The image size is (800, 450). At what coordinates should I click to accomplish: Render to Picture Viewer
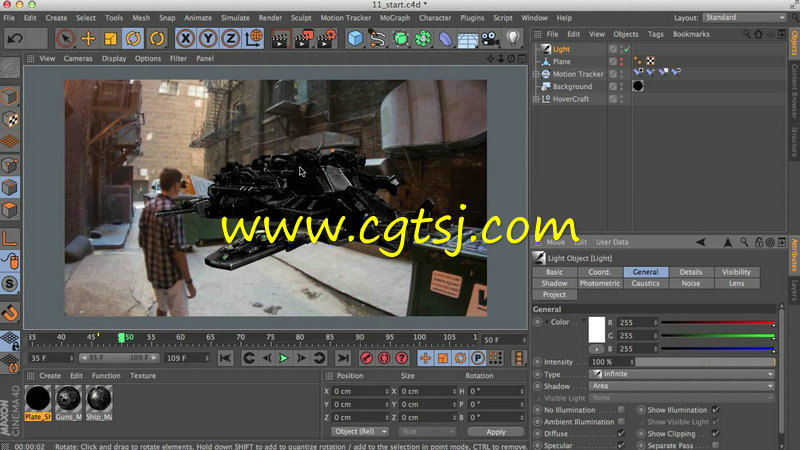303,38
